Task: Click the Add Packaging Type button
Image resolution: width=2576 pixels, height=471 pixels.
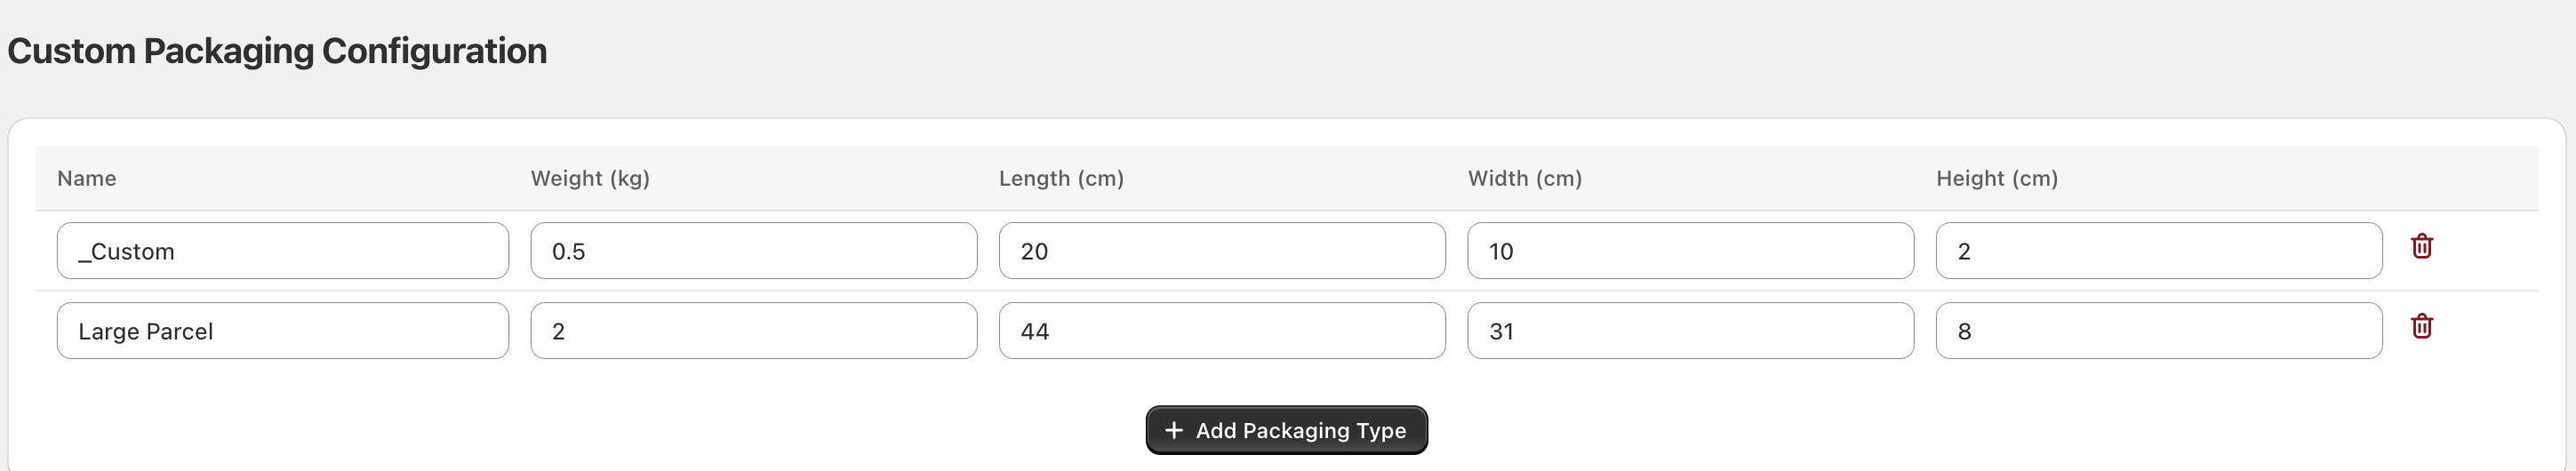Action: click(1286, 430)
